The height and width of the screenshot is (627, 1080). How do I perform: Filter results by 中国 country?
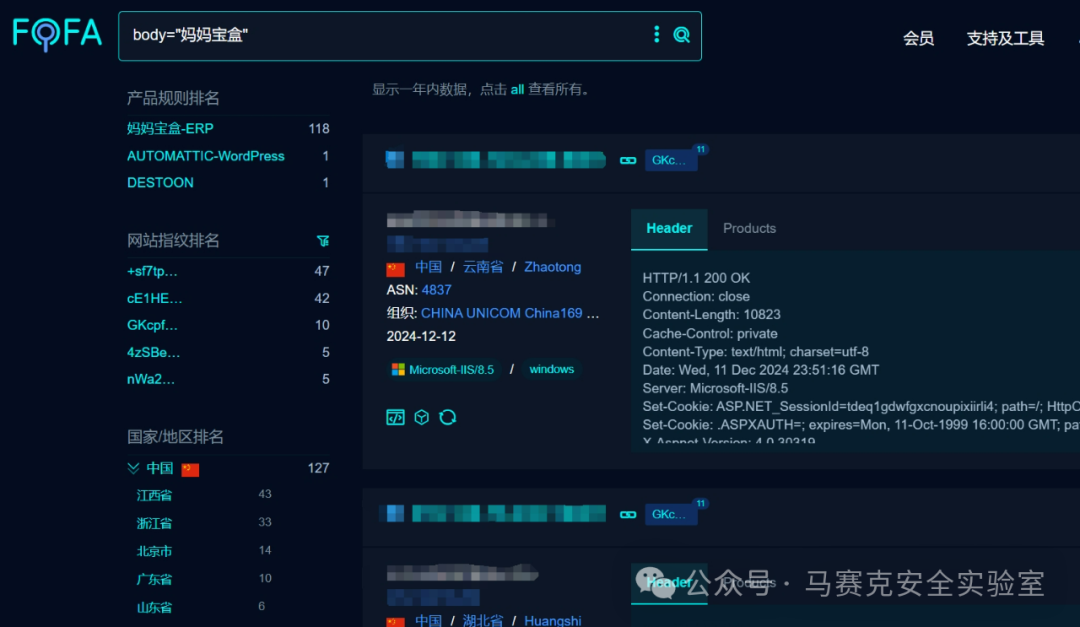point(160,469)
